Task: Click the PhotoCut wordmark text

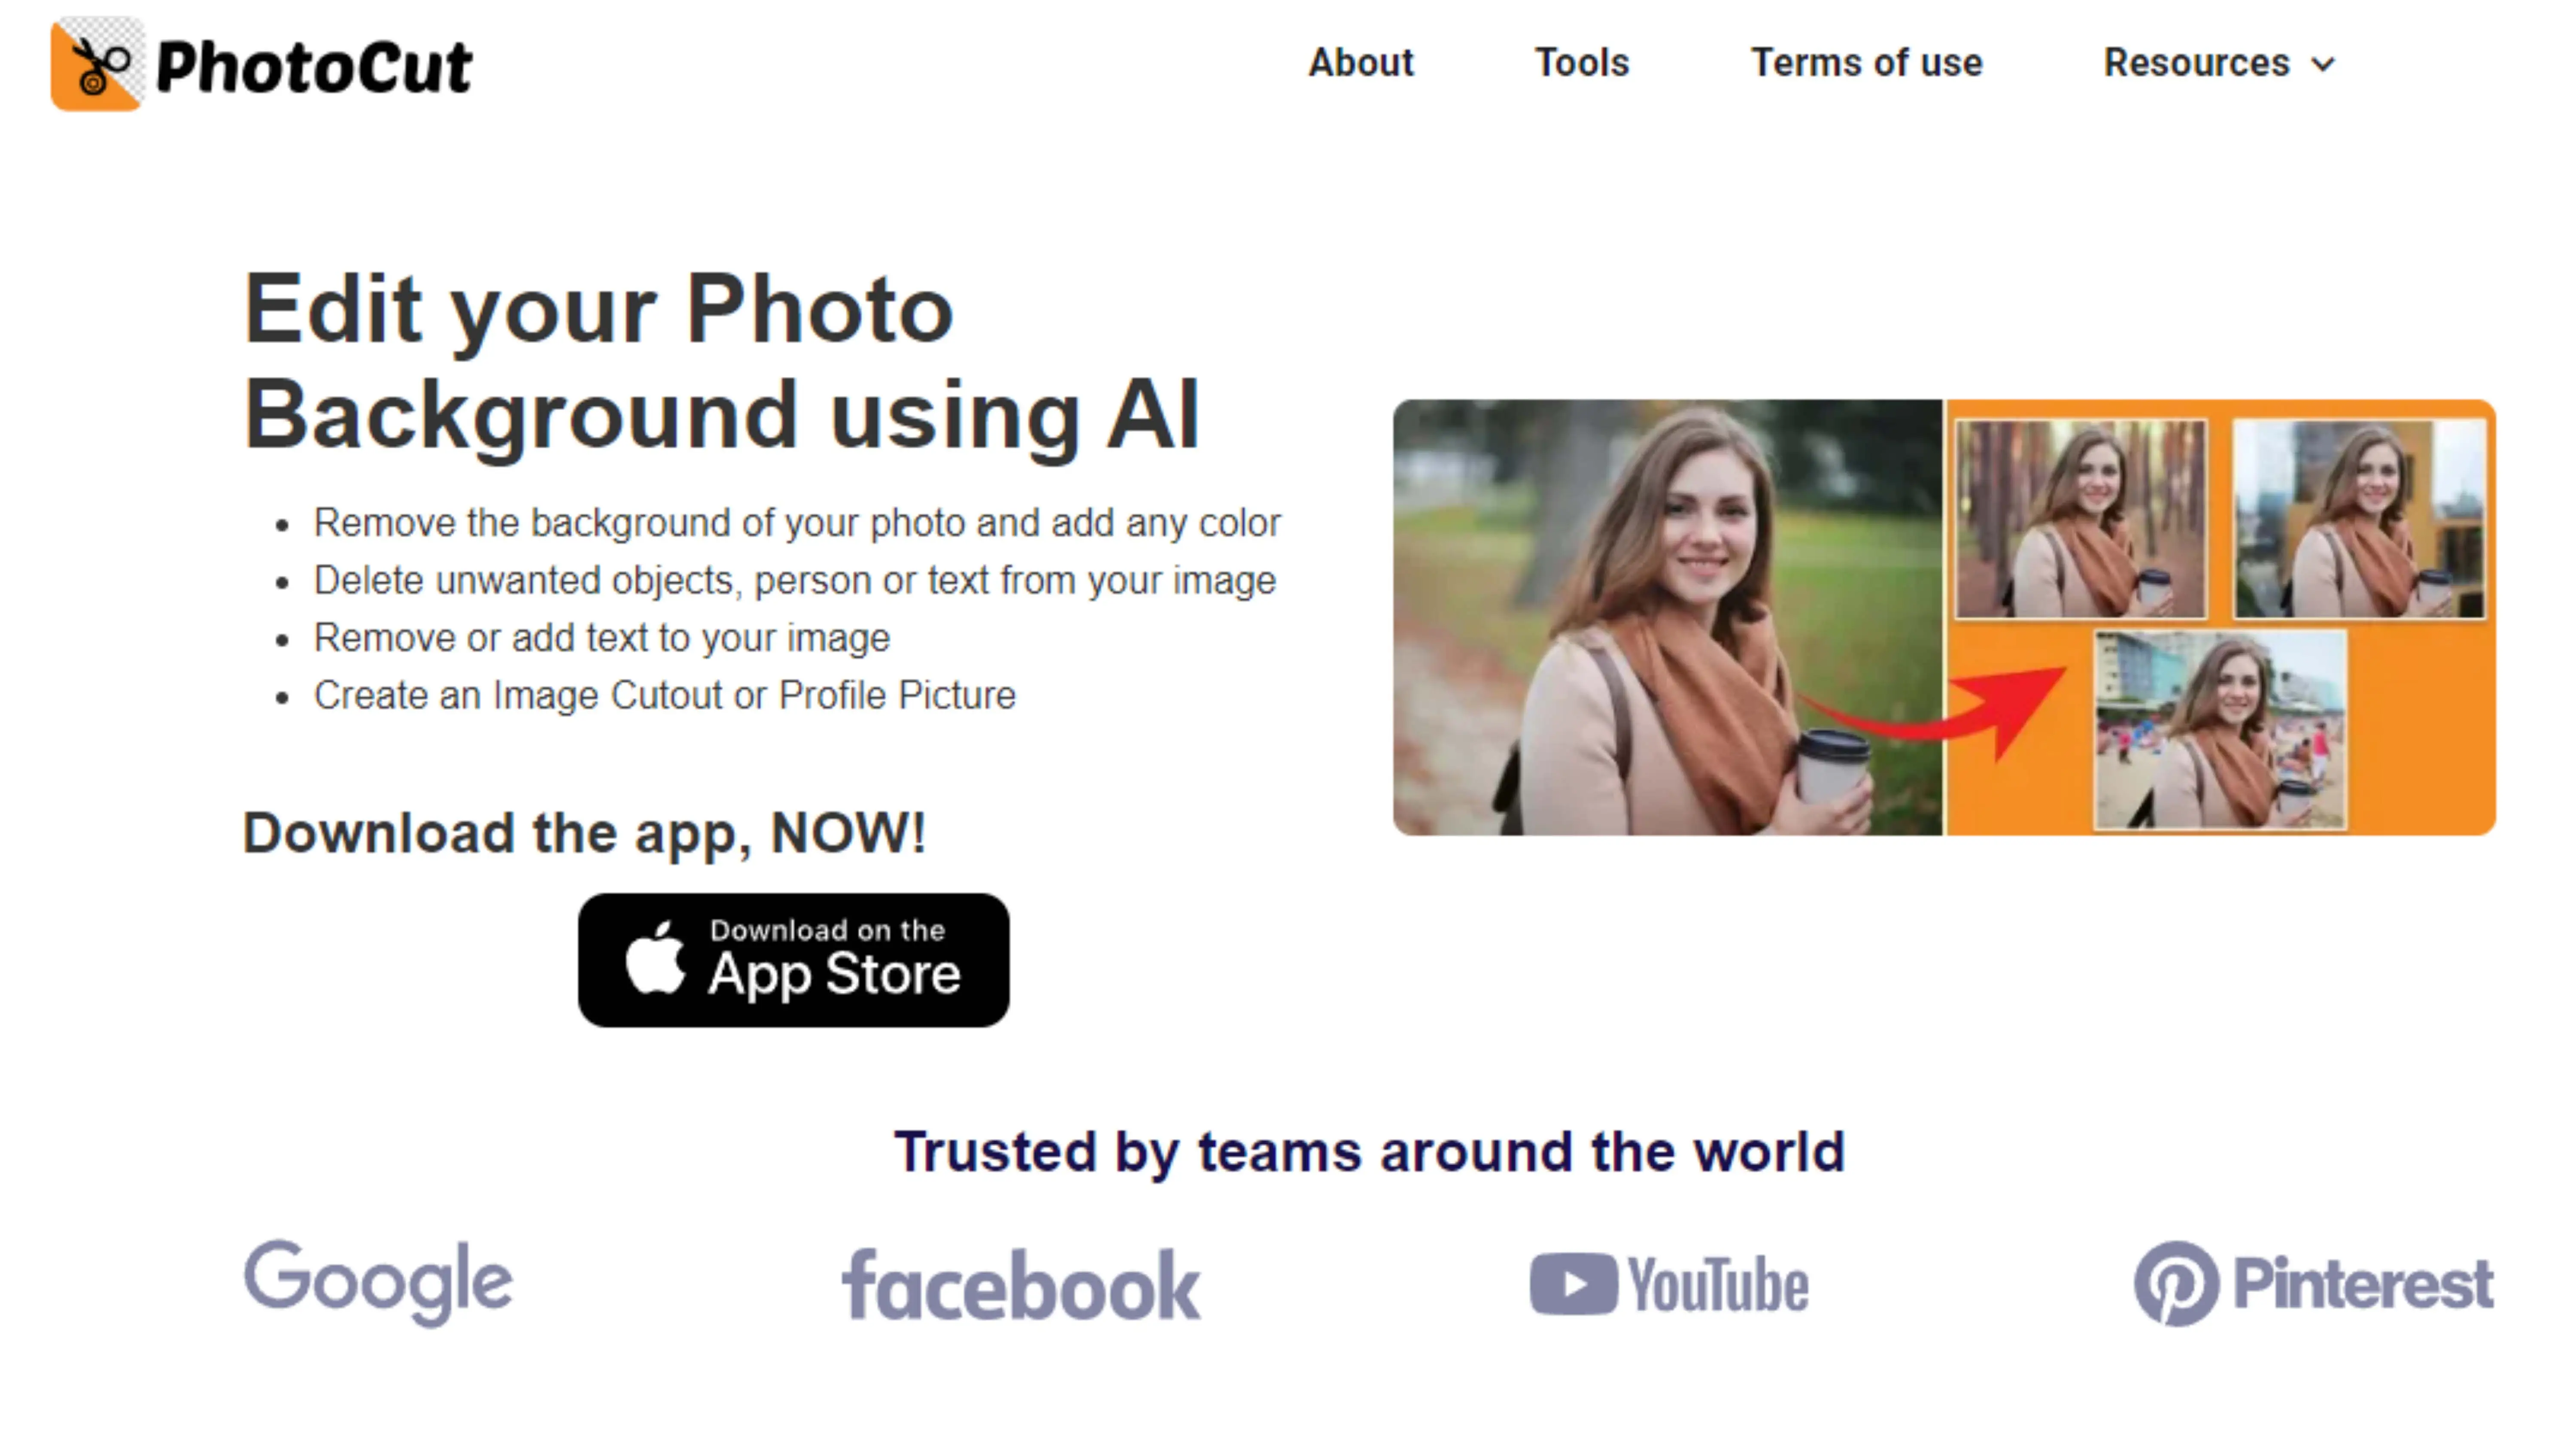Action: click(x=314, y=68)
